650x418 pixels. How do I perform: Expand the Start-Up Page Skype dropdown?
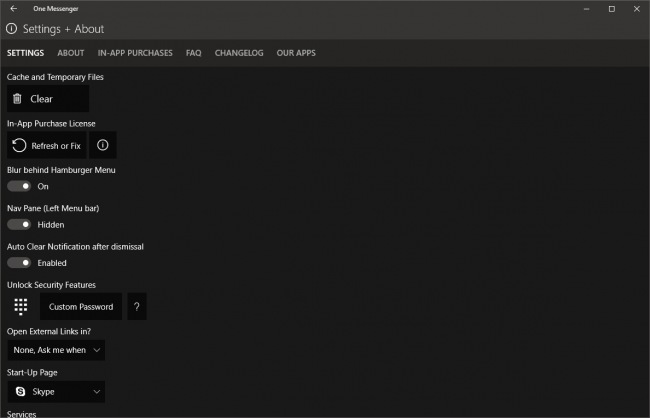[56, 391]
